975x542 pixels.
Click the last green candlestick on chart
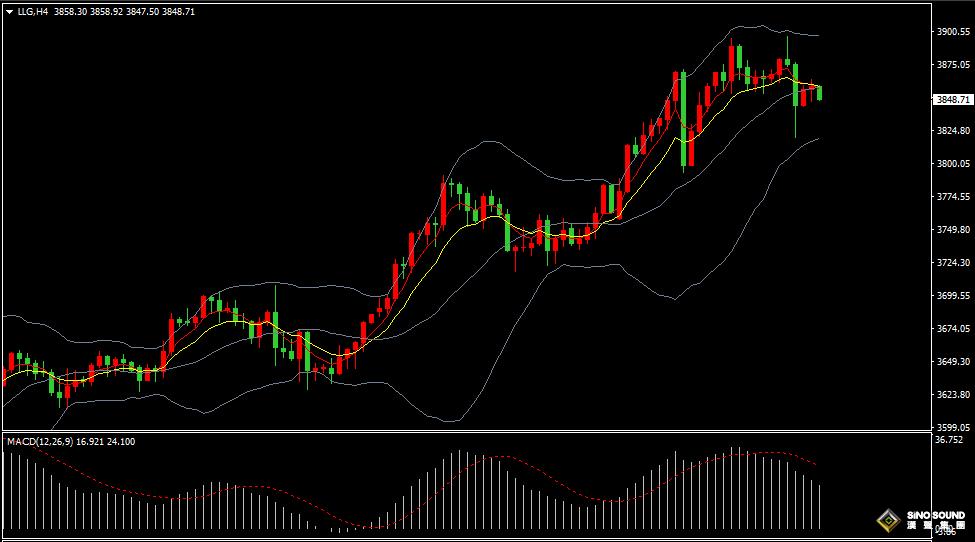[820, 93]
